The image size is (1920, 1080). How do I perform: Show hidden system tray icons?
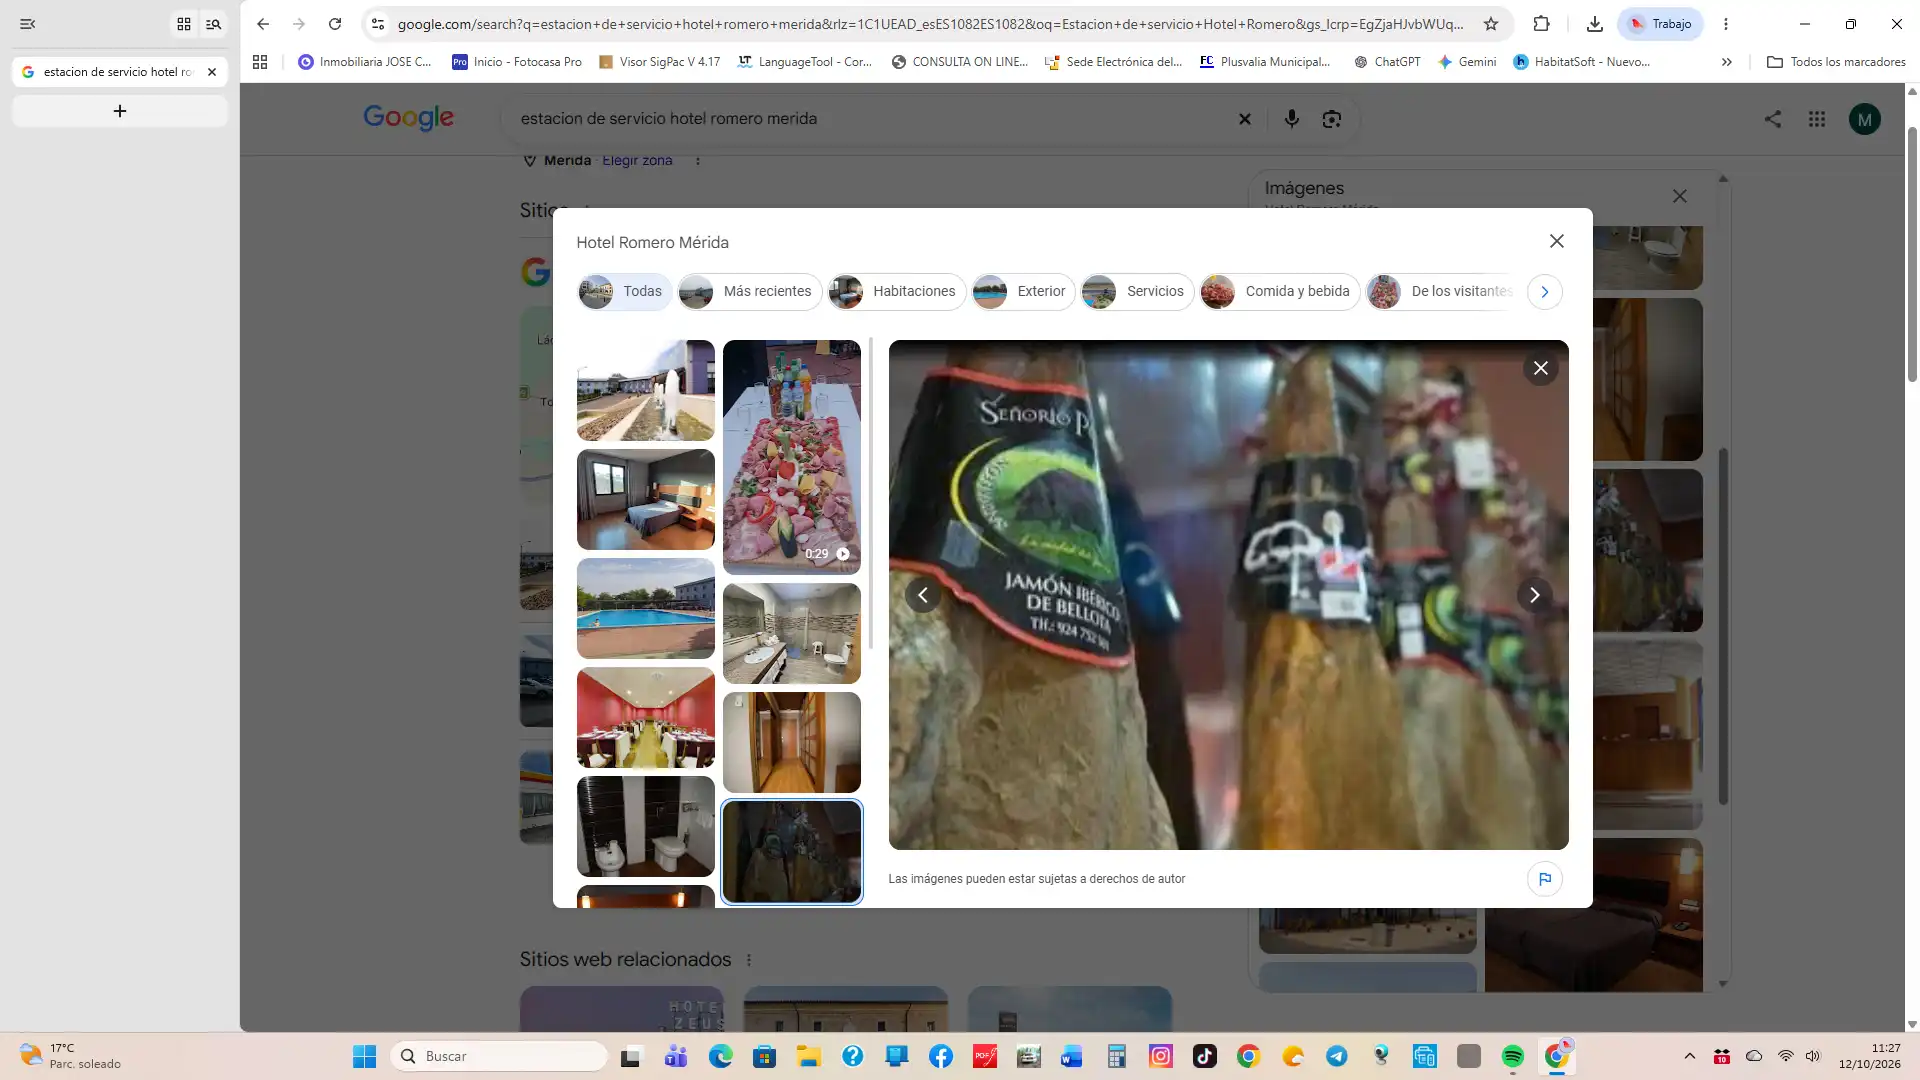tap(1689, 1056)
